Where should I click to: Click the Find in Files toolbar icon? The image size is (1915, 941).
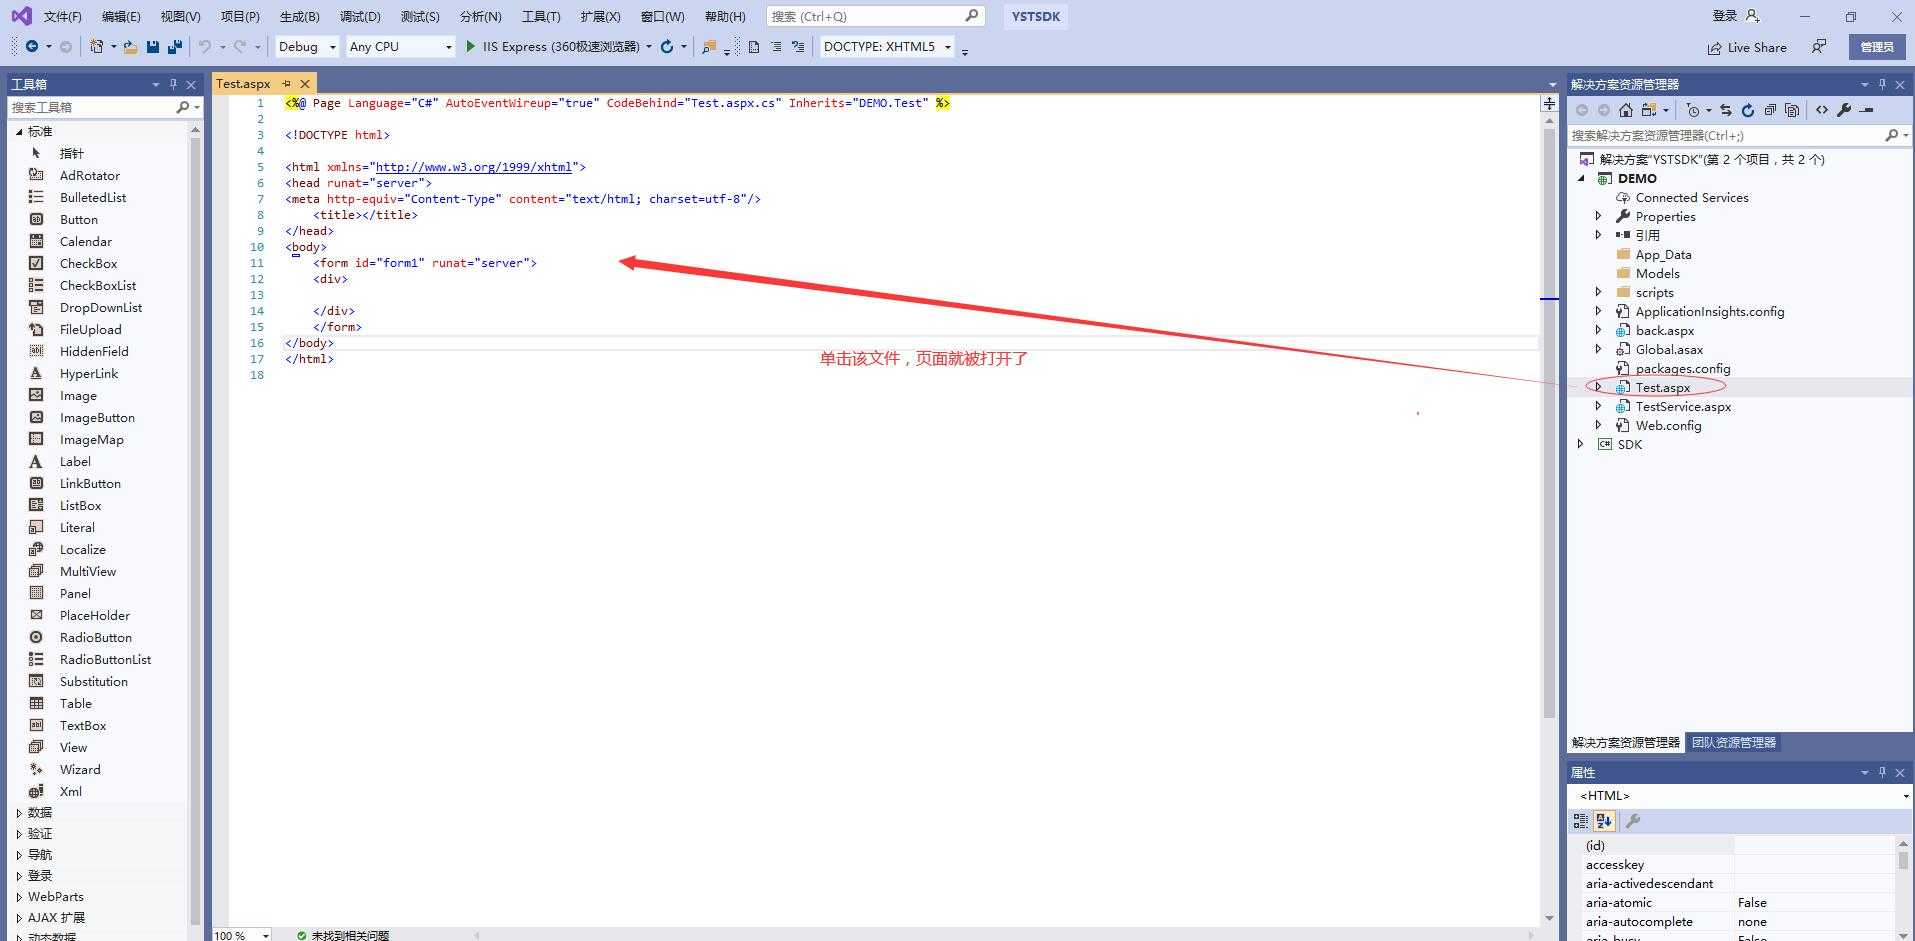pyautogui.click(x=709, y=47)
